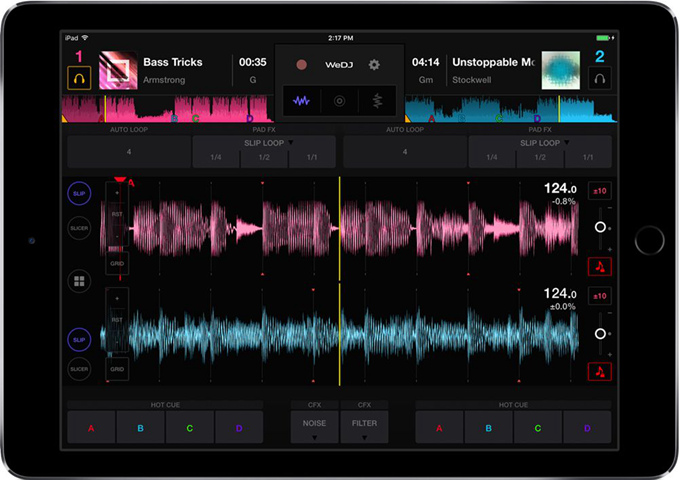
Task: Tap the battery icon in status bar
Action: (x=604, y=38)
